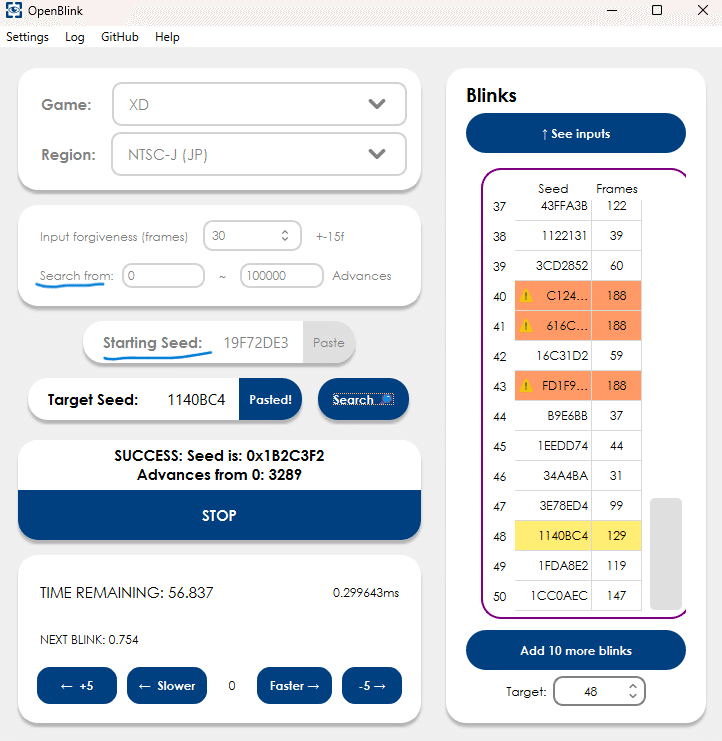Image resolution: width=722 pixels, height=741 pixels.
Task: Click the TIME REMAINING readout
Action: (127, 593)
